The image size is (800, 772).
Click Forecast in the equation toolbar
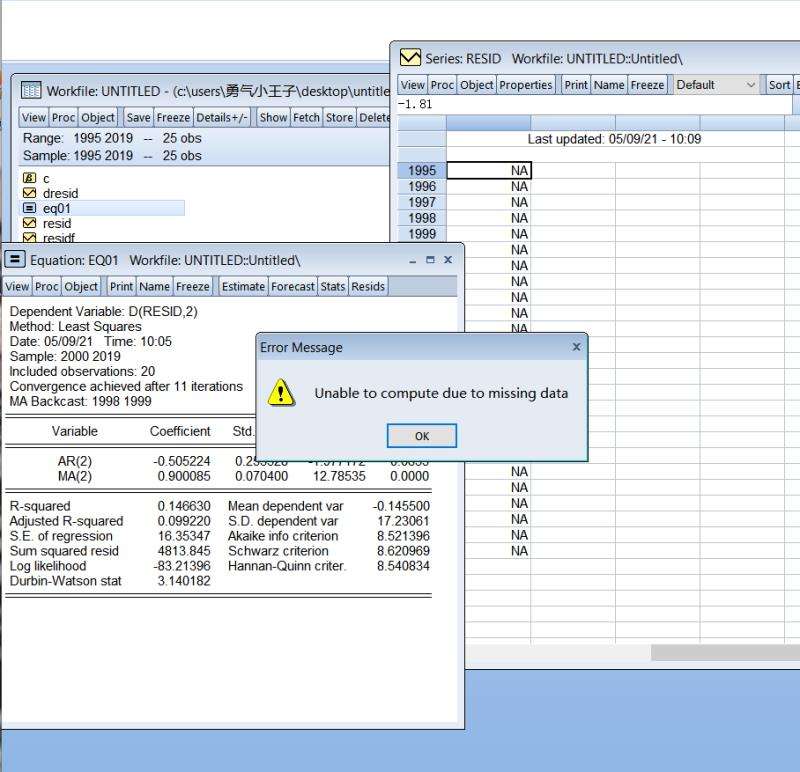[293, 286]
